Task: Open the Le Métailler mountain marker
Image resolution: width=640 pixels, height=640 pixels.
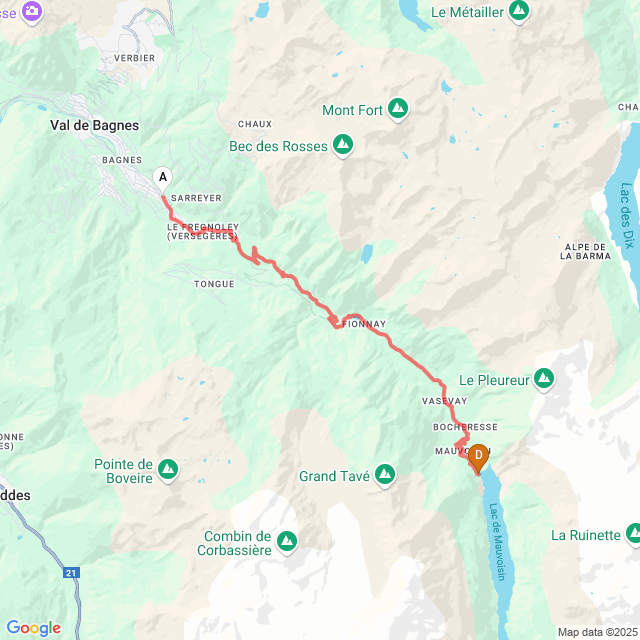Action: pyautogui.click(x=519, y=11)
